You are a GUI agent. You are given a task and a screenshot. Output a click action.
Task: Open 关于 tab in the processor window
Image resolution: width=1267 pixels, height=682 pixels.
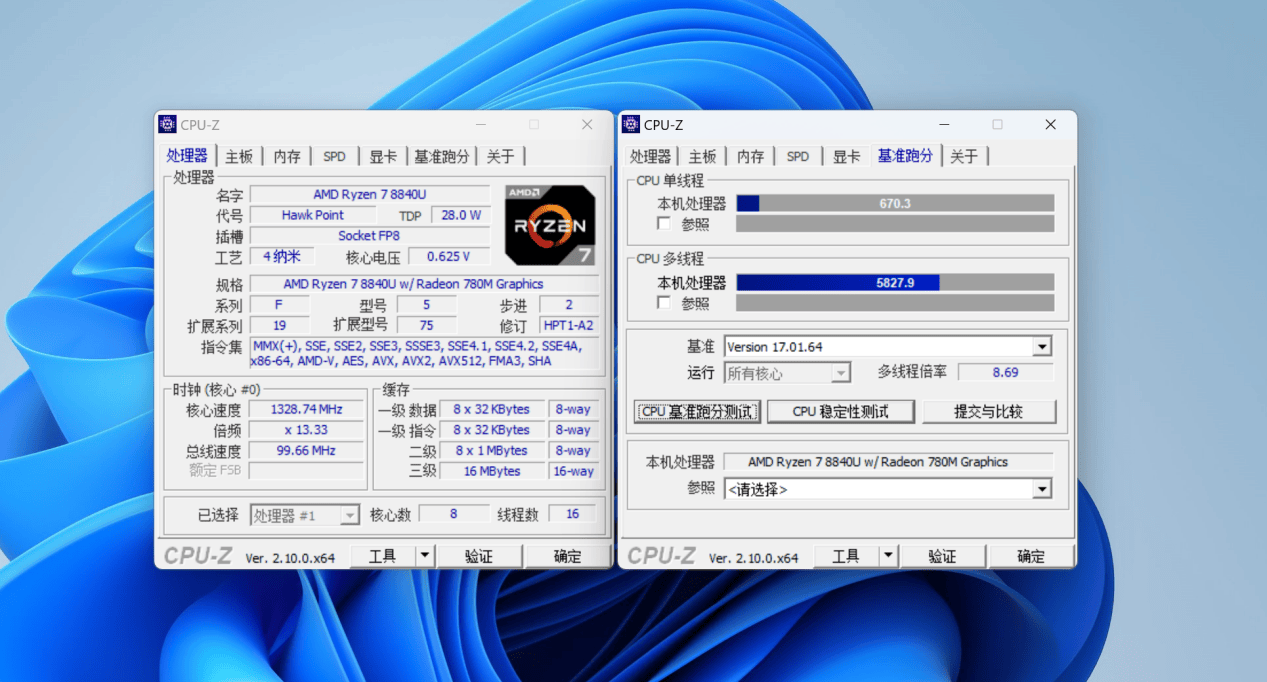[500, 156]
